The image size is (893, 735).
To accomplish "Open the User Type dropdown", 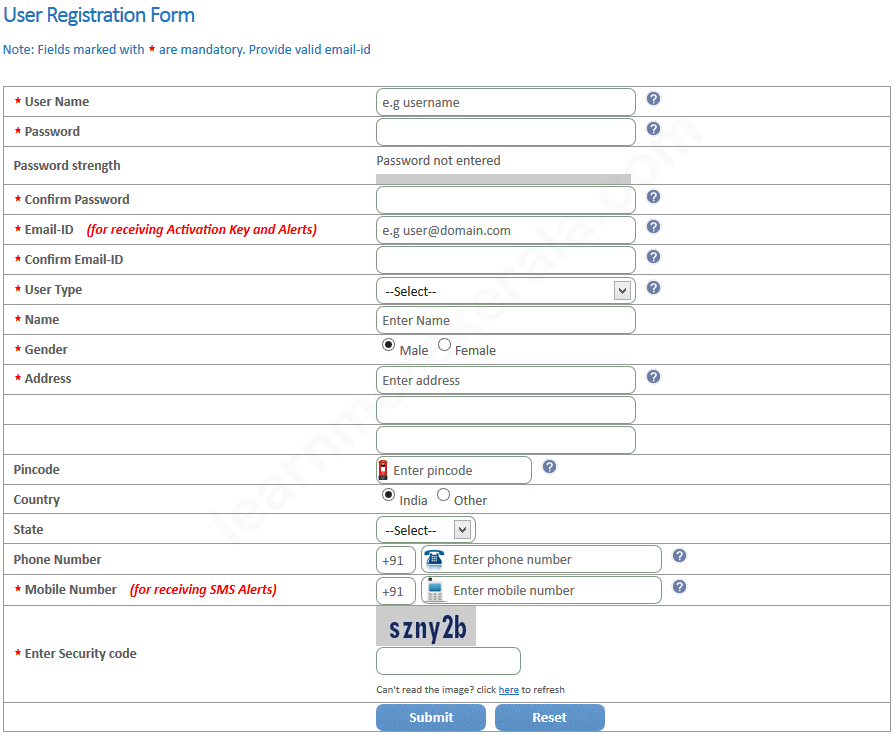I will tap(505, 291).
